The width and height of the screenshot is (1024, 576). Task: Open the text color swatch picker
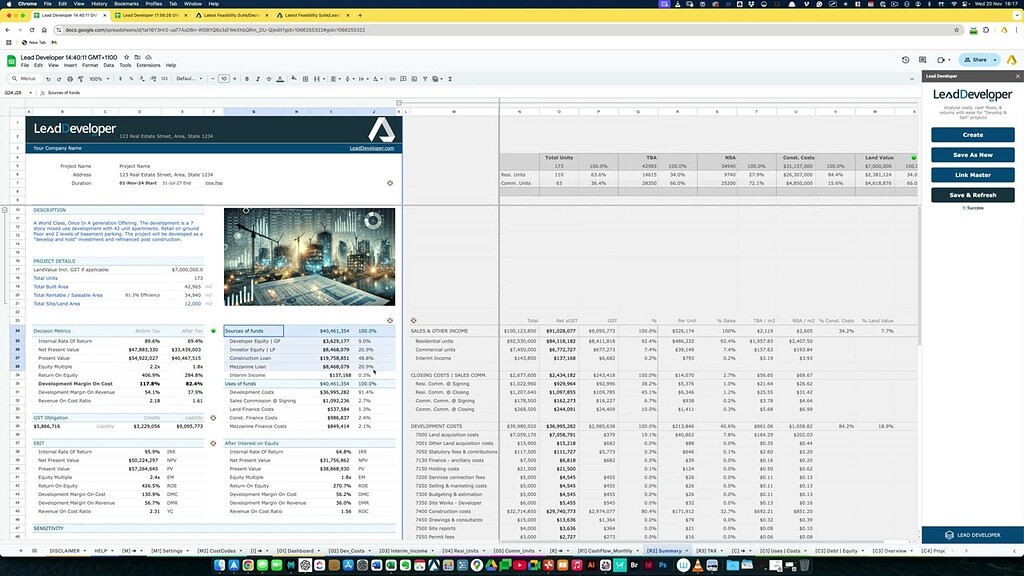(279, 78)
